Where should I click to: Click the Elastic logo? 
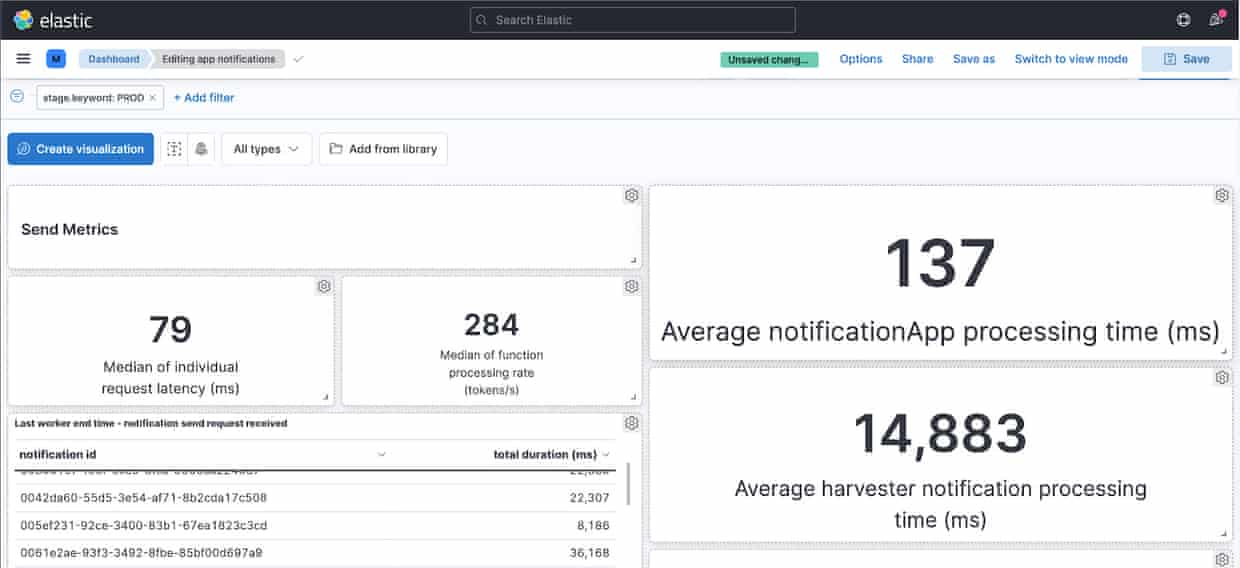(x=50, y=19)
